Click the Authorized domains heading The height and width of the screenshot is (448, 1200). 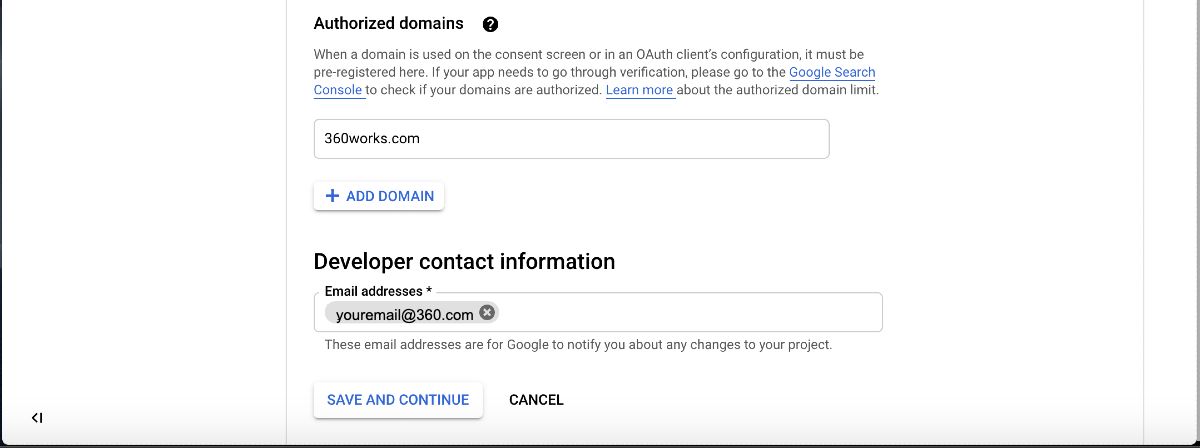tap(389, 23)
